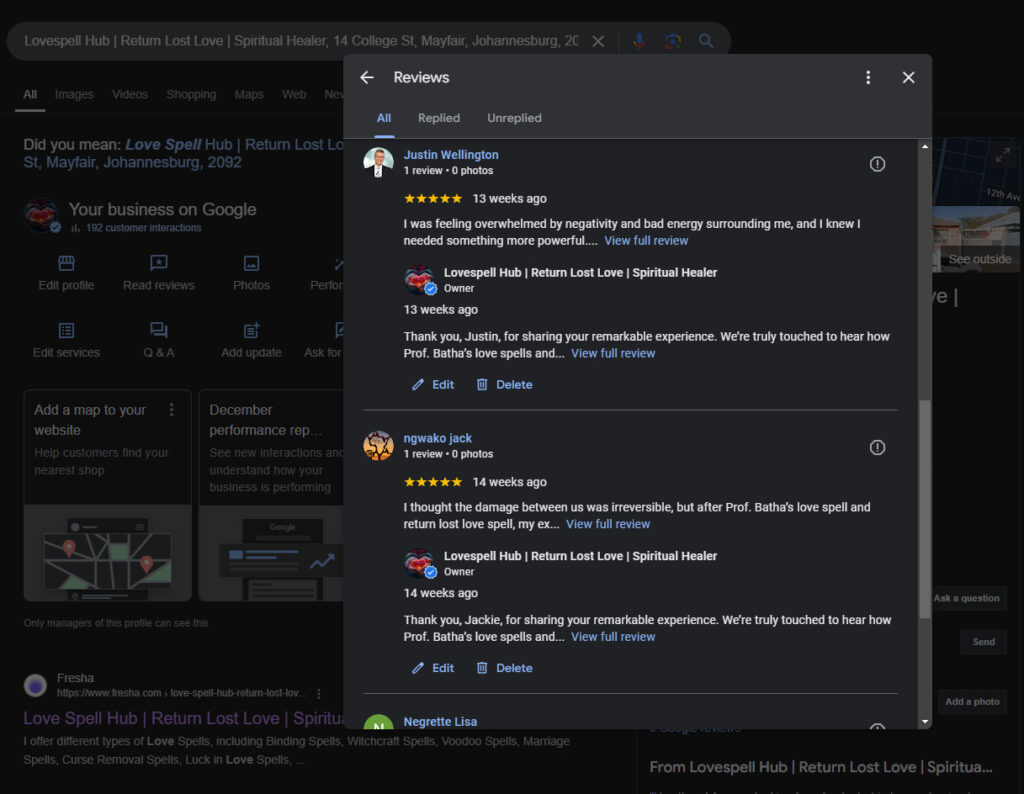The height and width of the screenshot is (794, 1024).
Task: Click the See outside street thumbnail
Action: (x=976, y=239)
